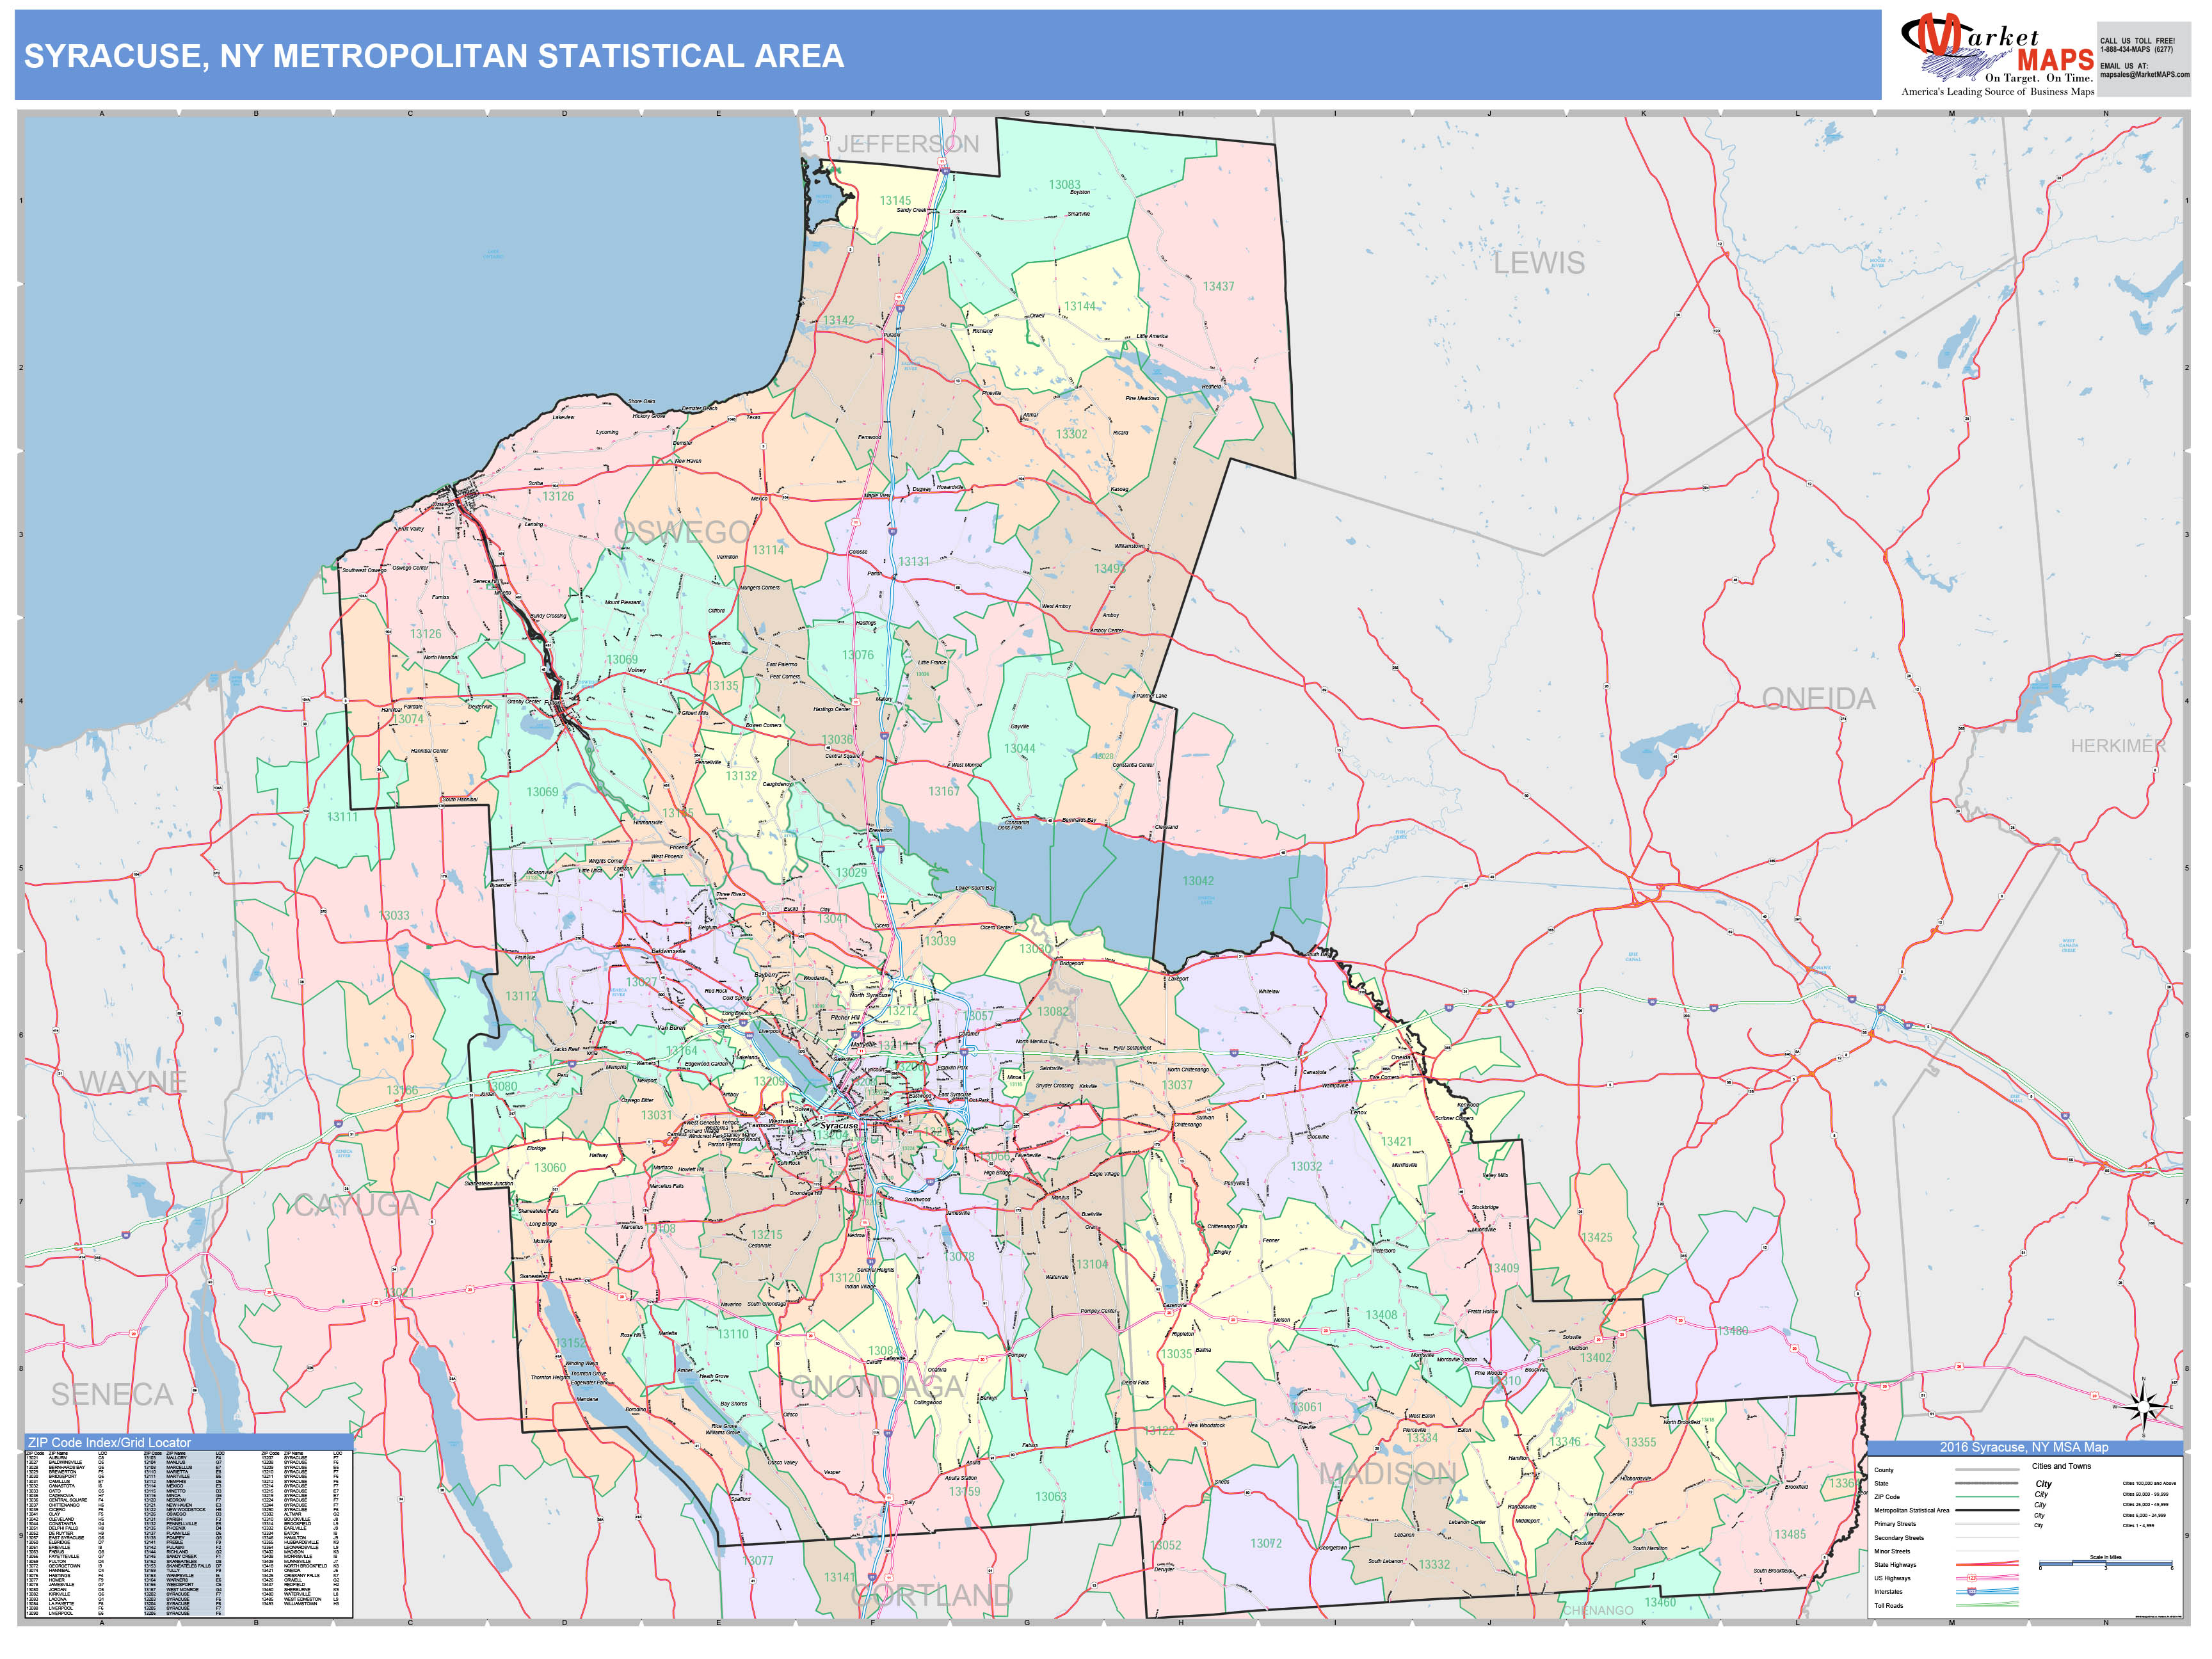2212x1659 pixels.
Task: Toggle the Secondary Streets legend entry
Action: click(x=1900, y=1538)
